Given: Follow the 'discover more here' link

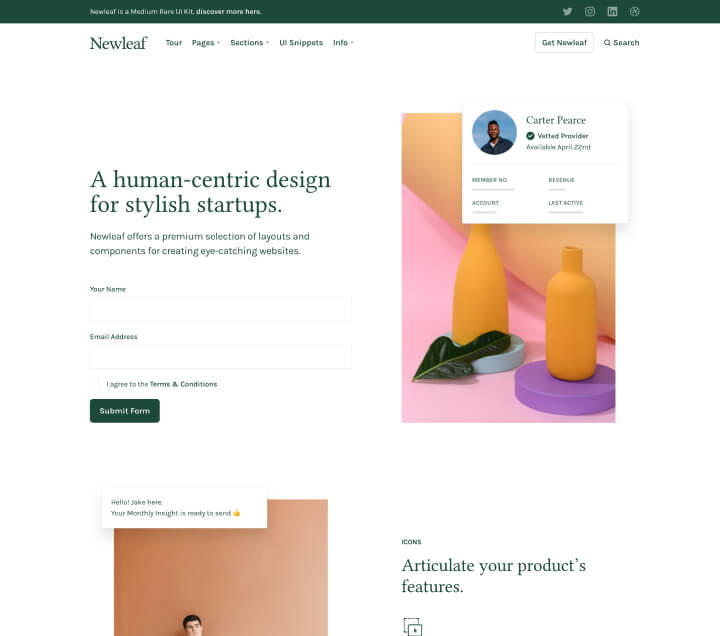Looking at the screenshot, I should coord(228,11).
